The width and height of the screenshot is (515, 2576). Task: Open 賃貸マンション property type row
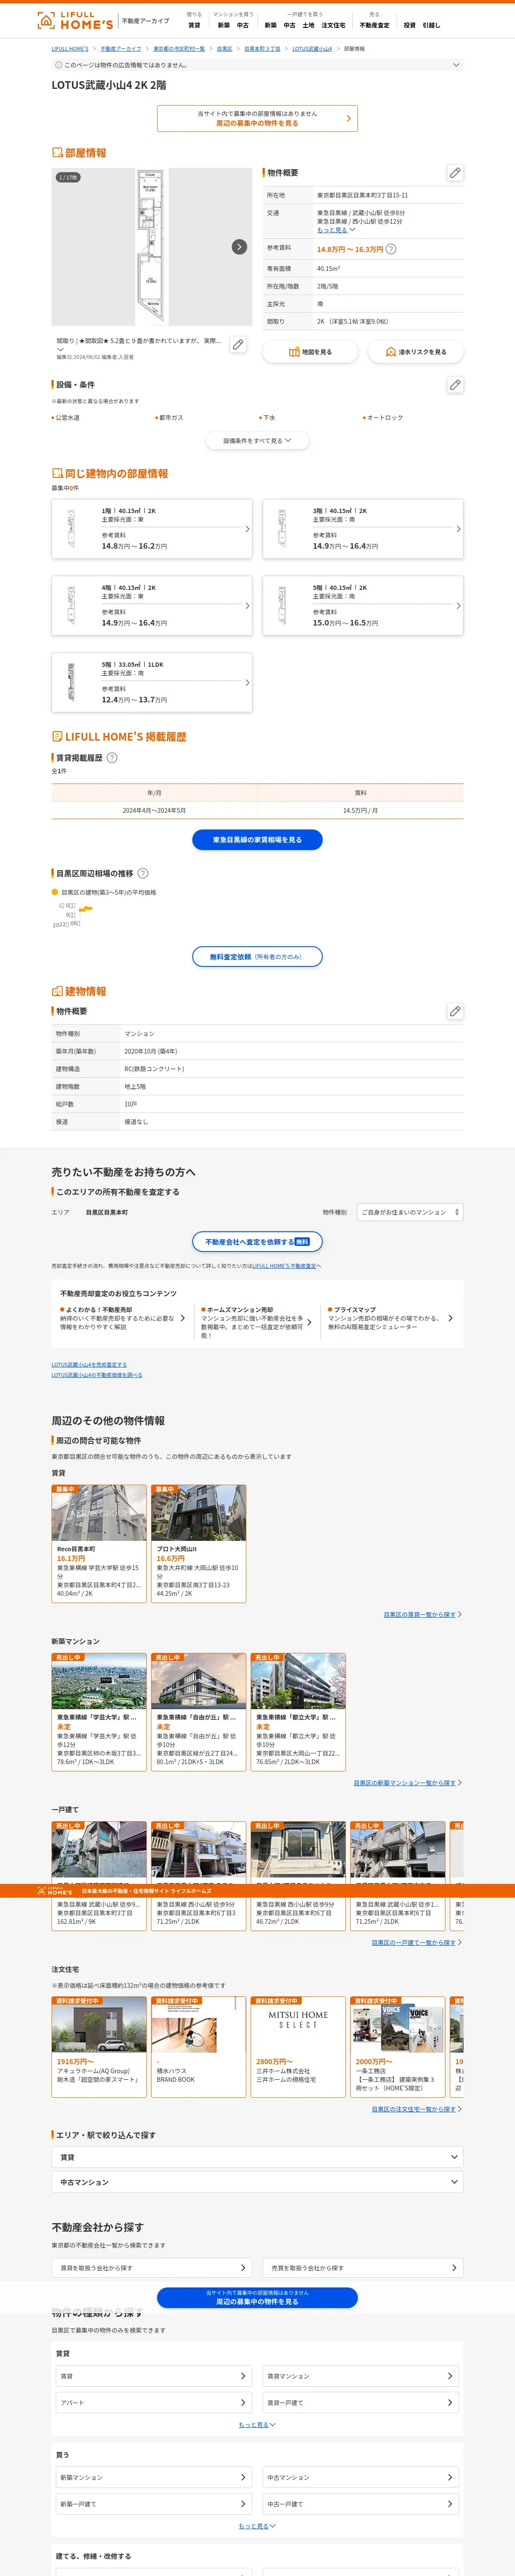pos(362,2376)
